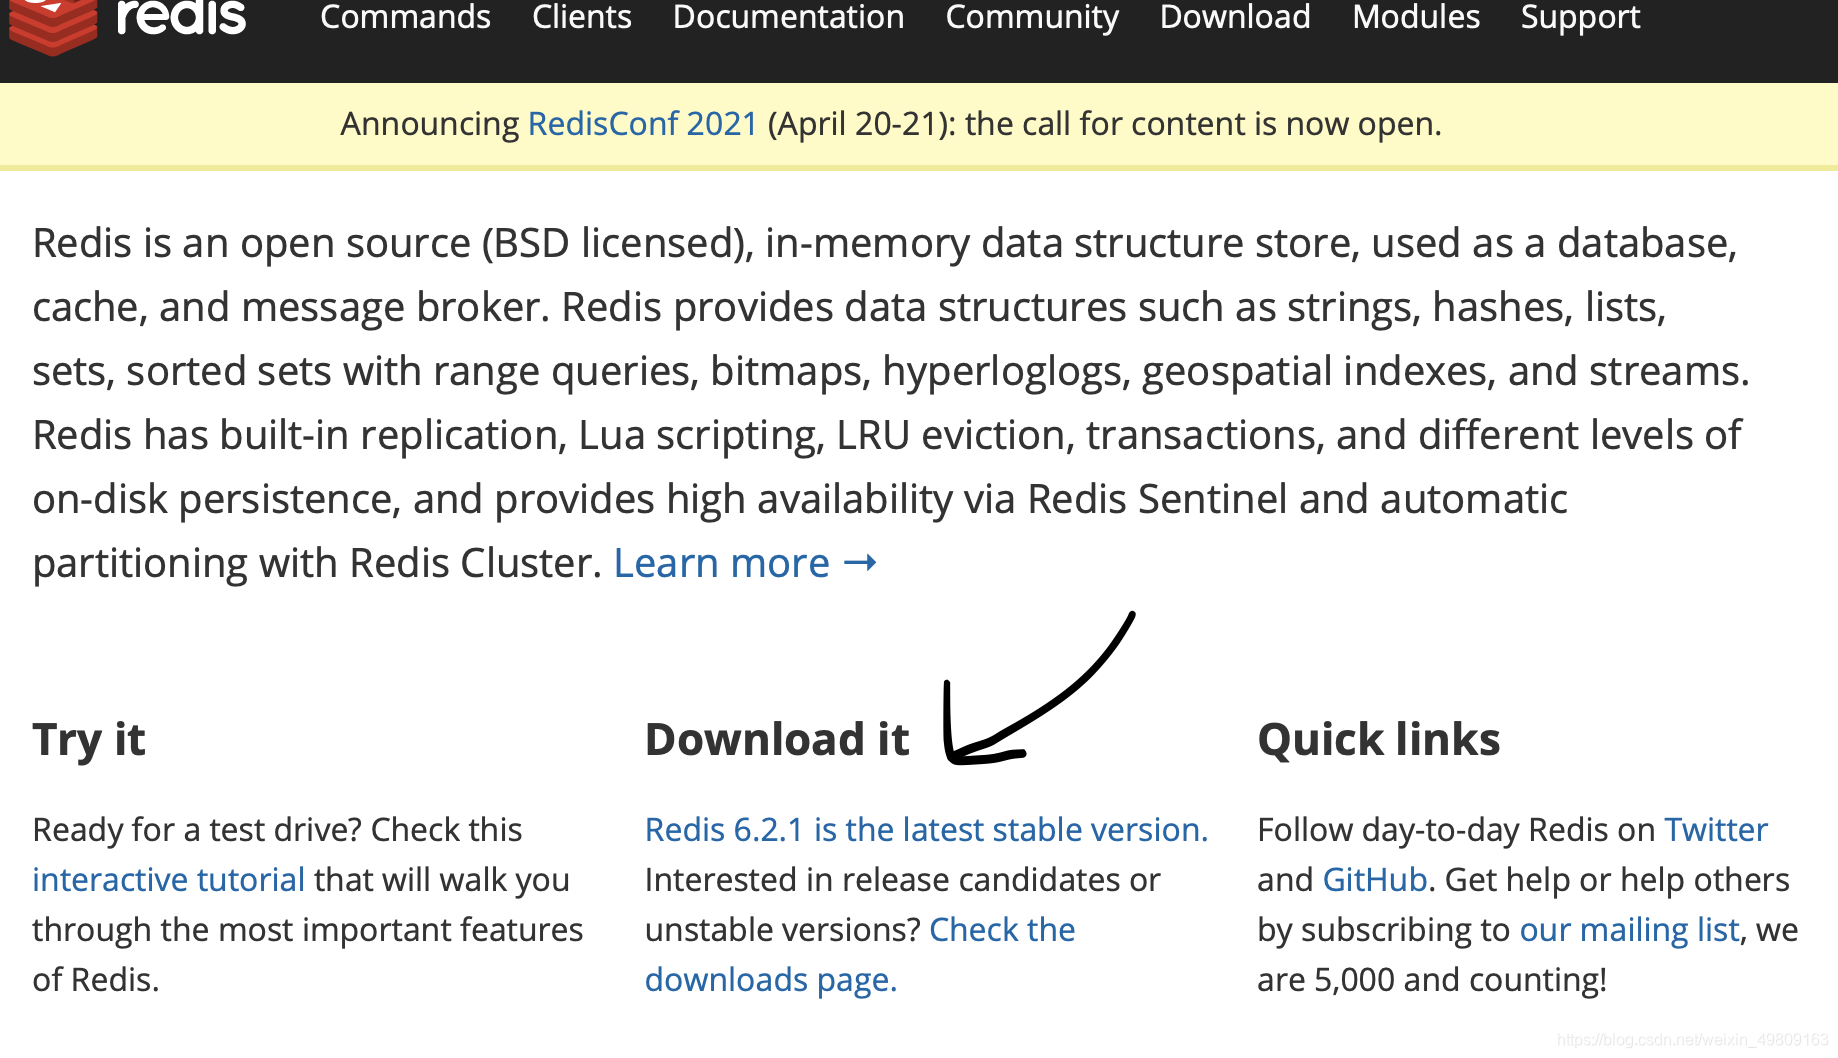
Task: Open the Support navigation item
Action: pos(1580,17)
